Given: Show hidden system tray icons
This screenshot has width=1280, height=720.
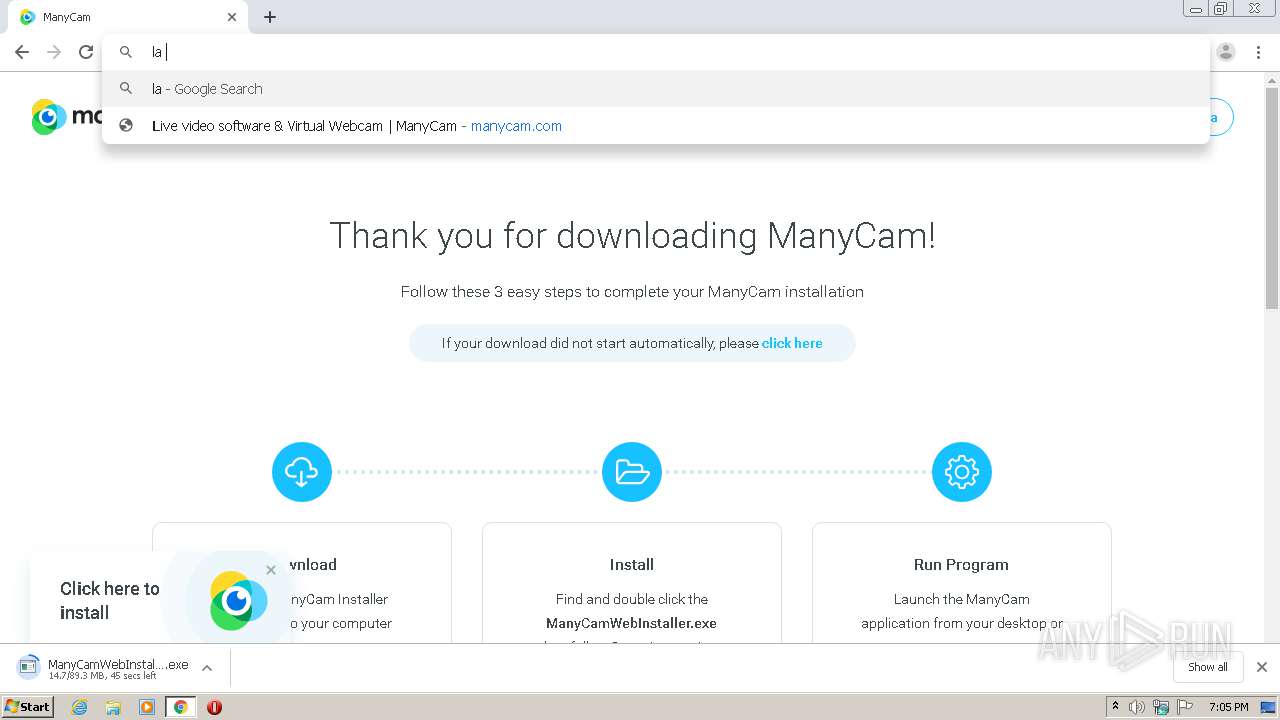Looking at the screenshot, I should click(x=1116, y=707).
